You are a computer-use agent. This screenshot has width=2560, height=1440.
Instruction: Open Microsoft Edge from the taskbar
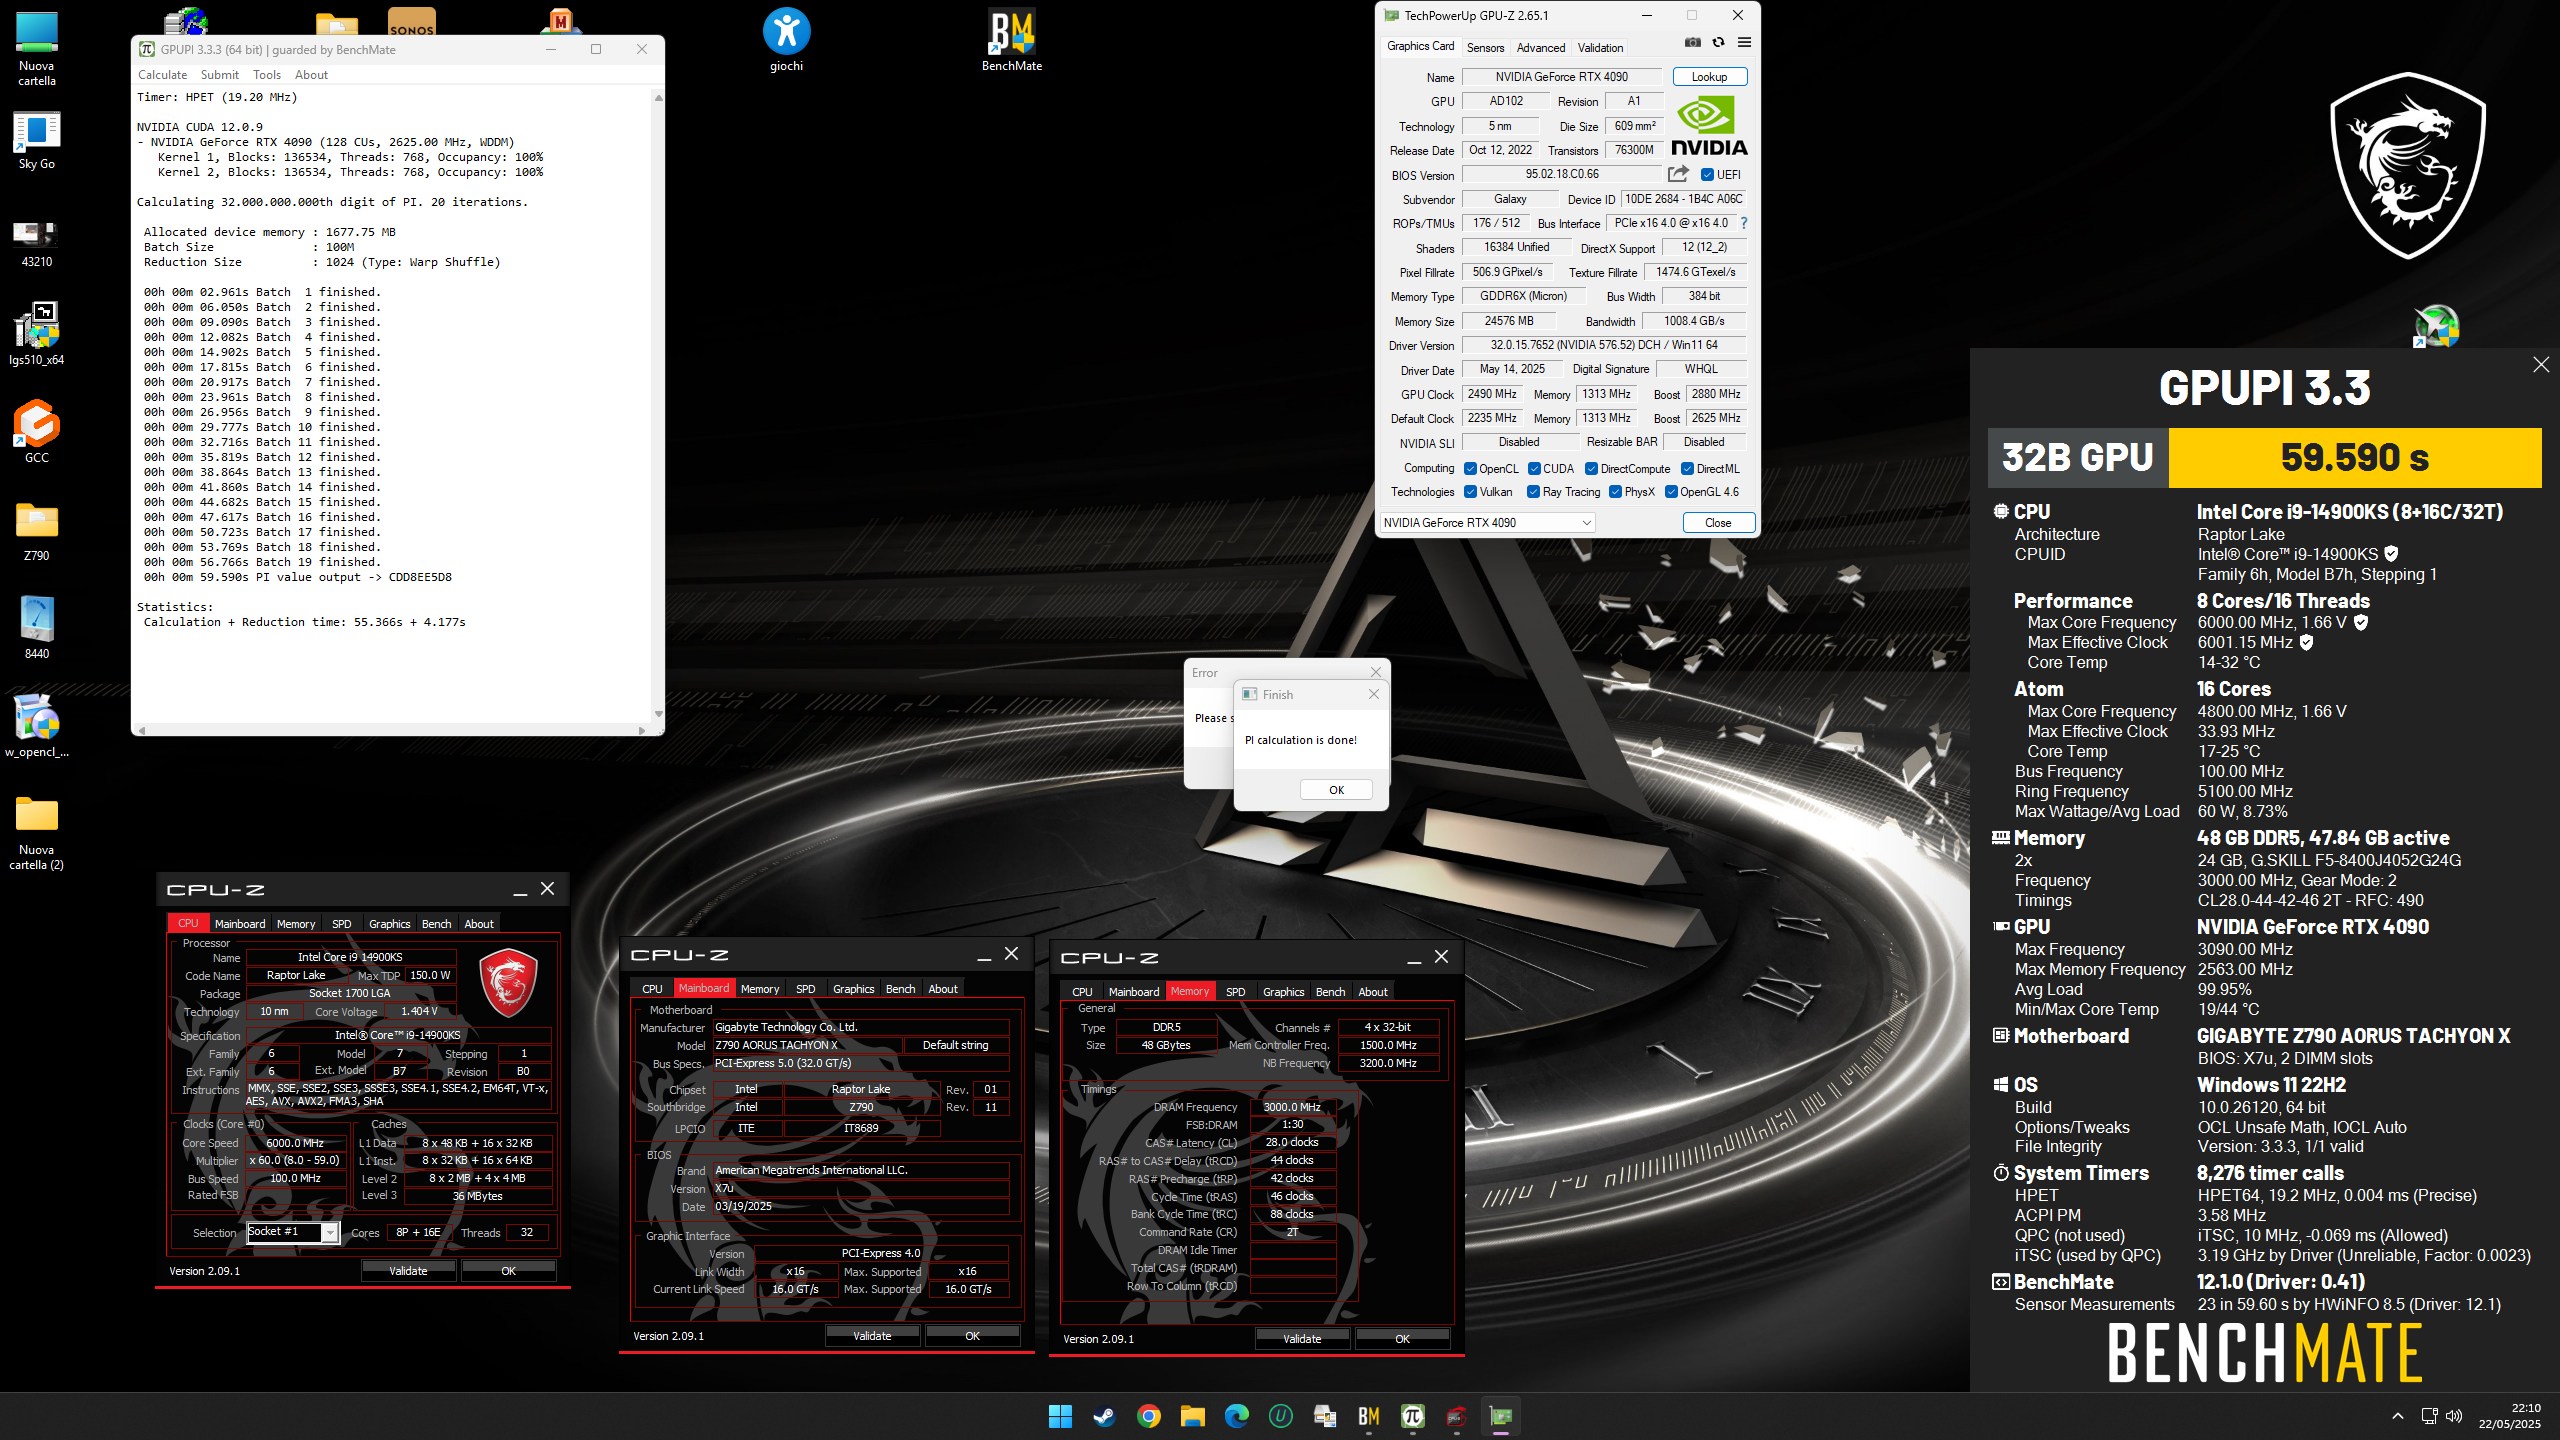tap(1236, 1416)
